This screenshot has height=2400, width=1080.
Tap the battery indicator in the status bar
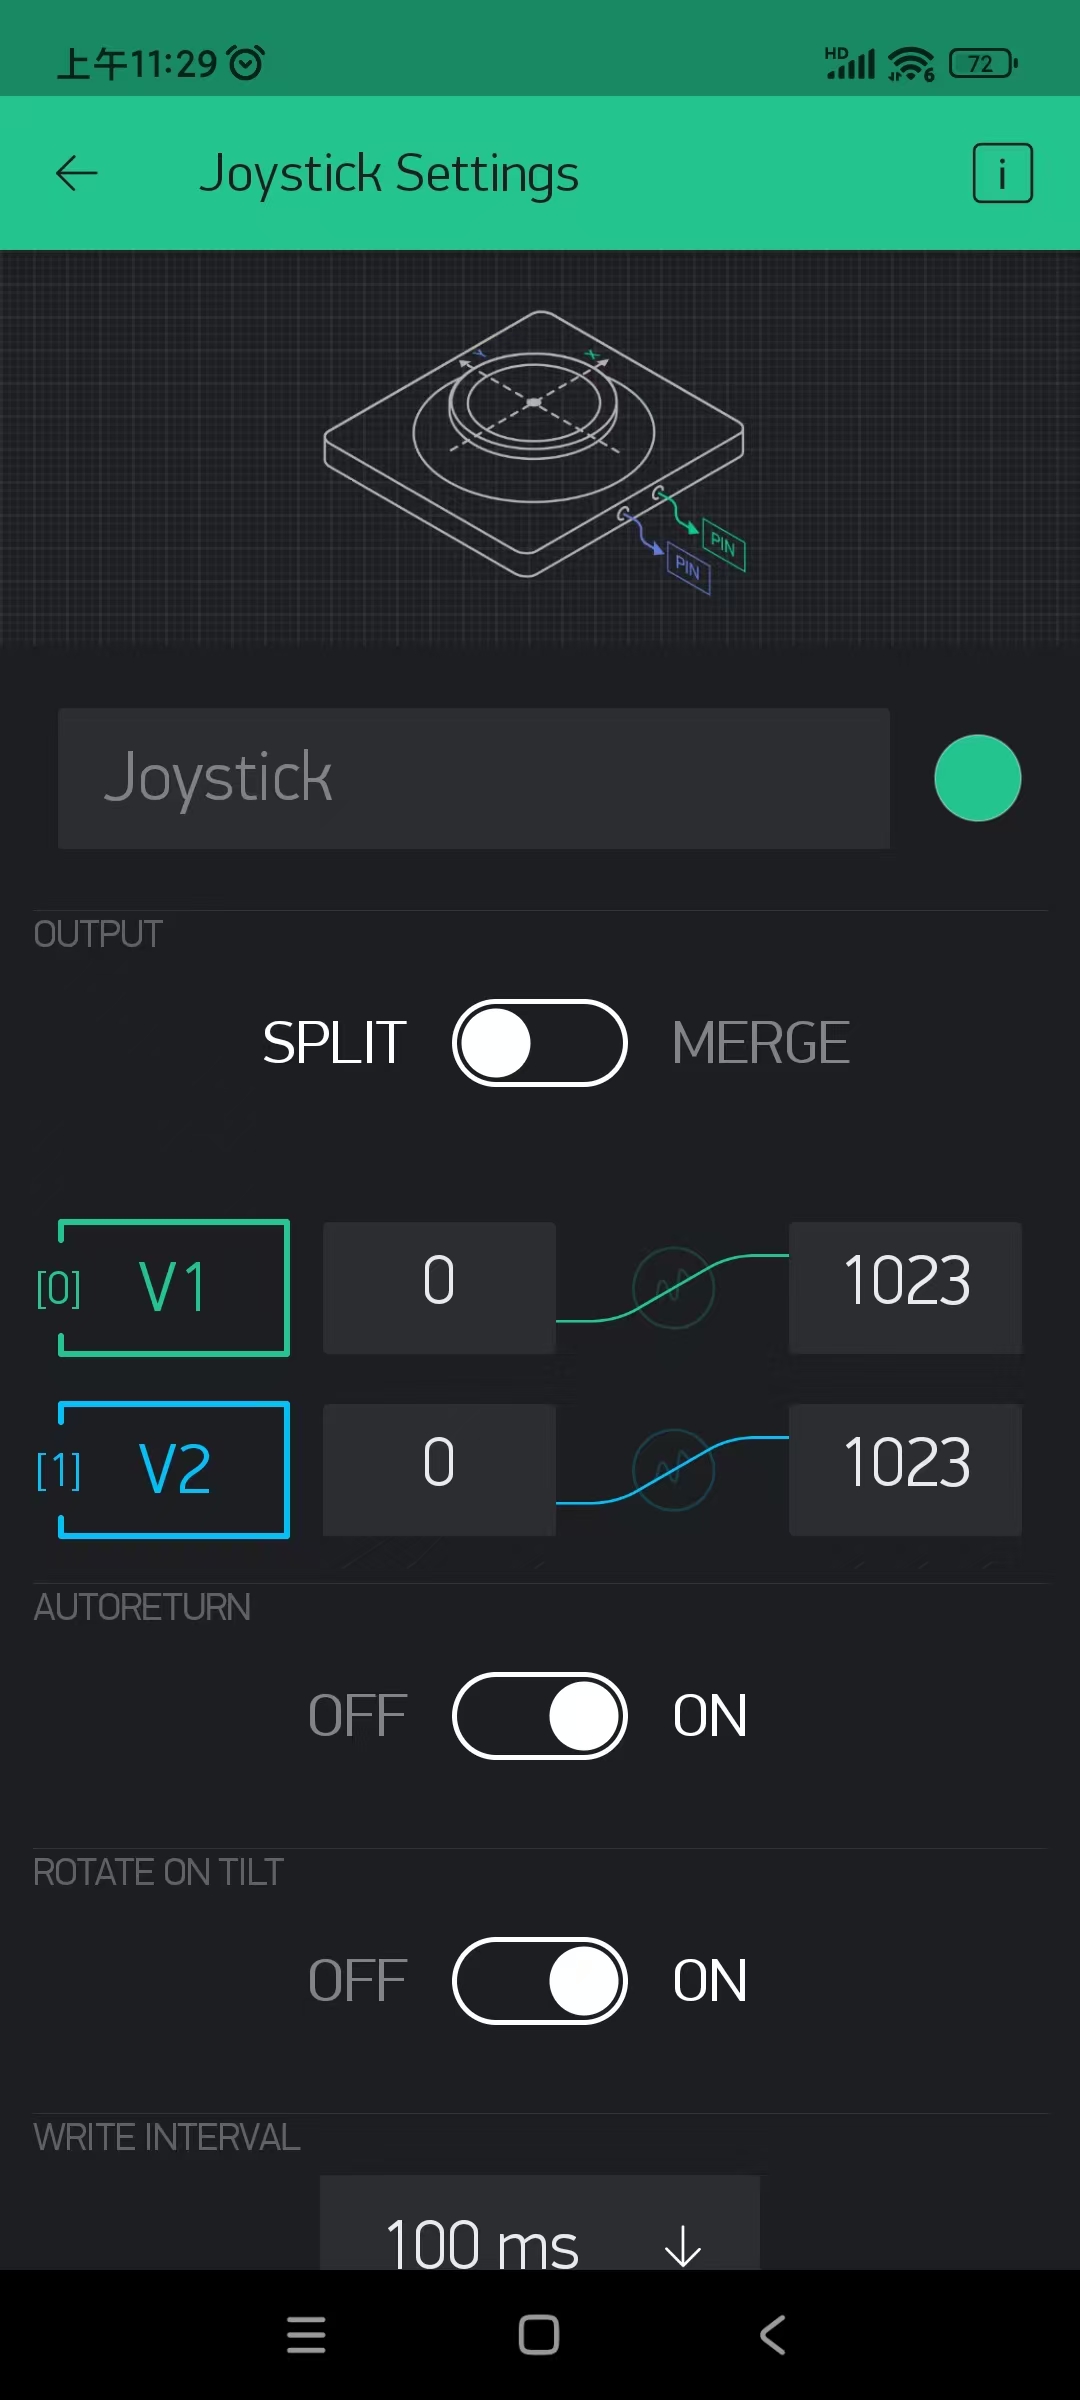(982, 63)
